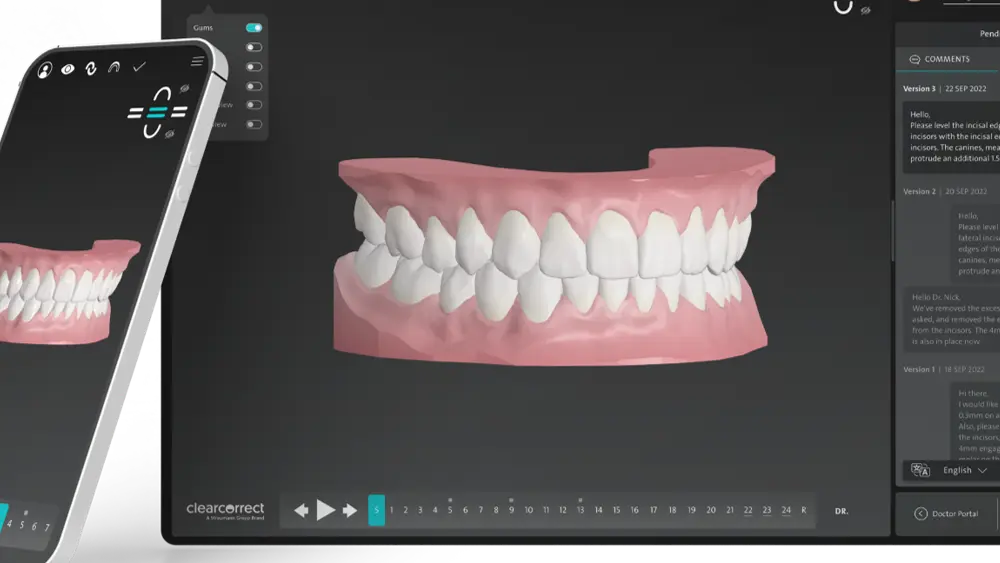This screenshot has height=563, width=1000.
Task: Click the ClearCorrect logo
Action: pos(225,510)
